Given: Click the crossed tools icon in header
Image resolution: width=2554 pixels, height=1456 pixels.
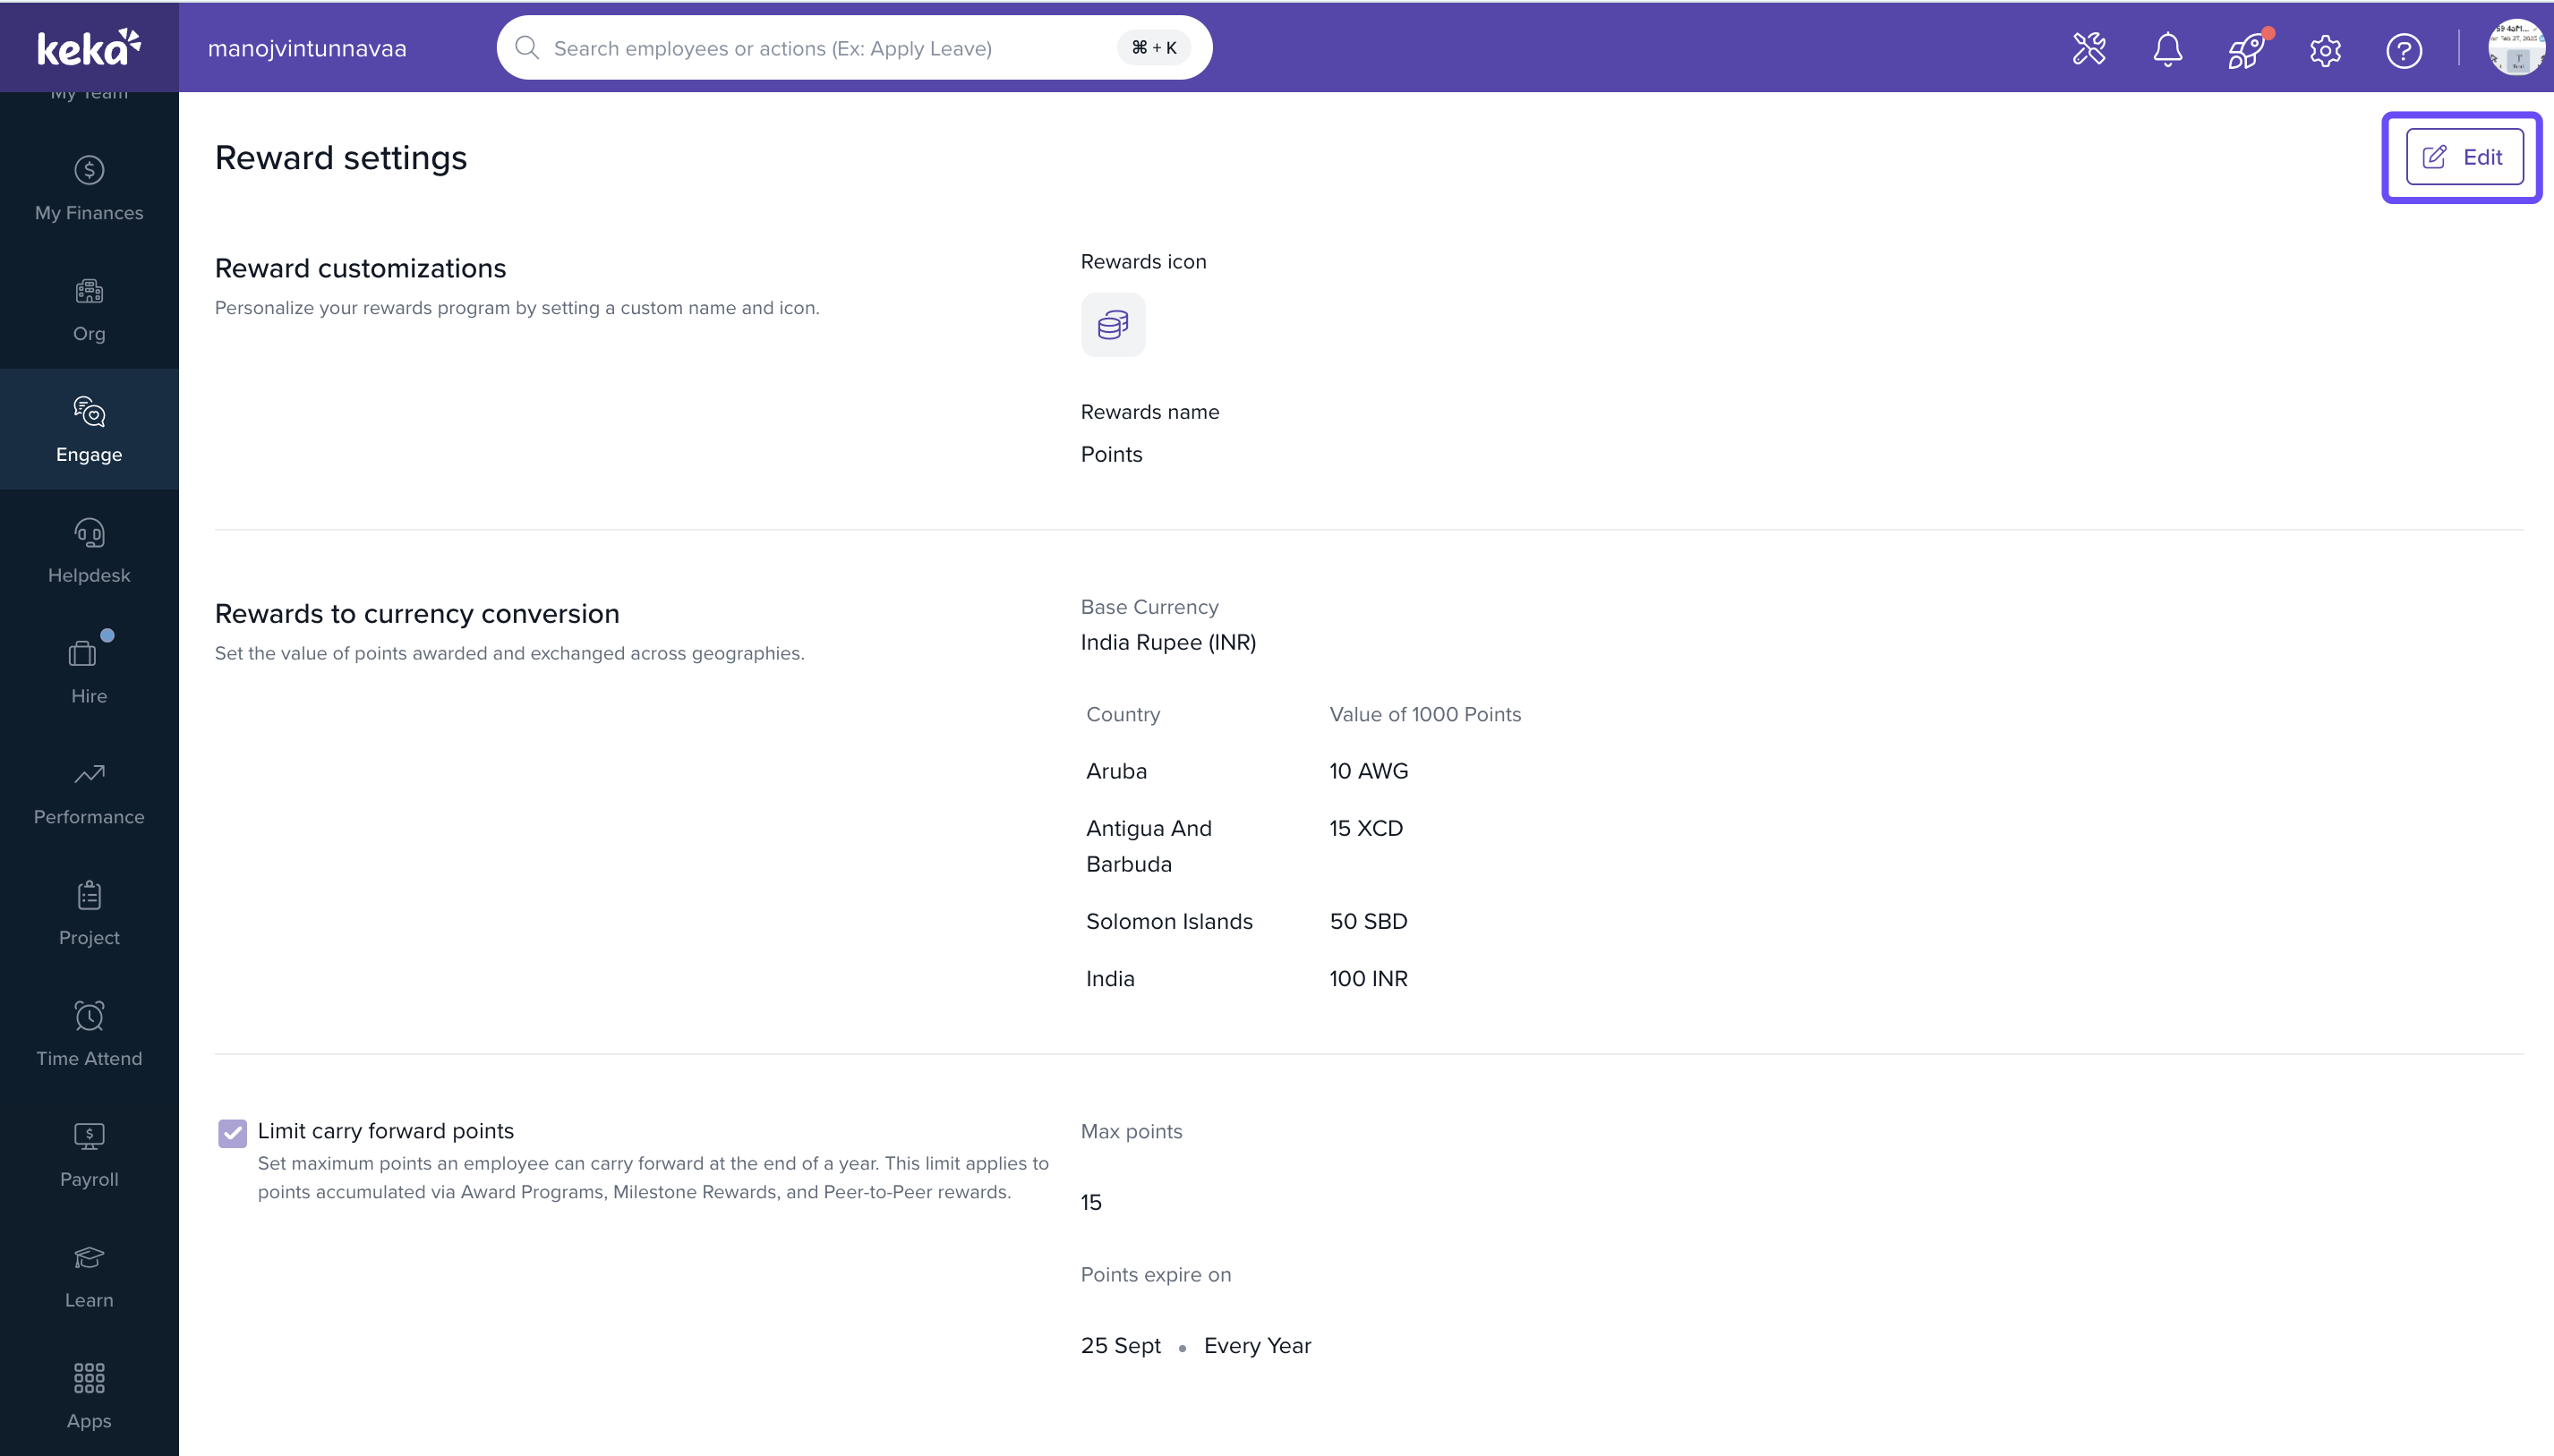Looking at the screenshot, I should pyautogui.click(x=2089, y=49).
